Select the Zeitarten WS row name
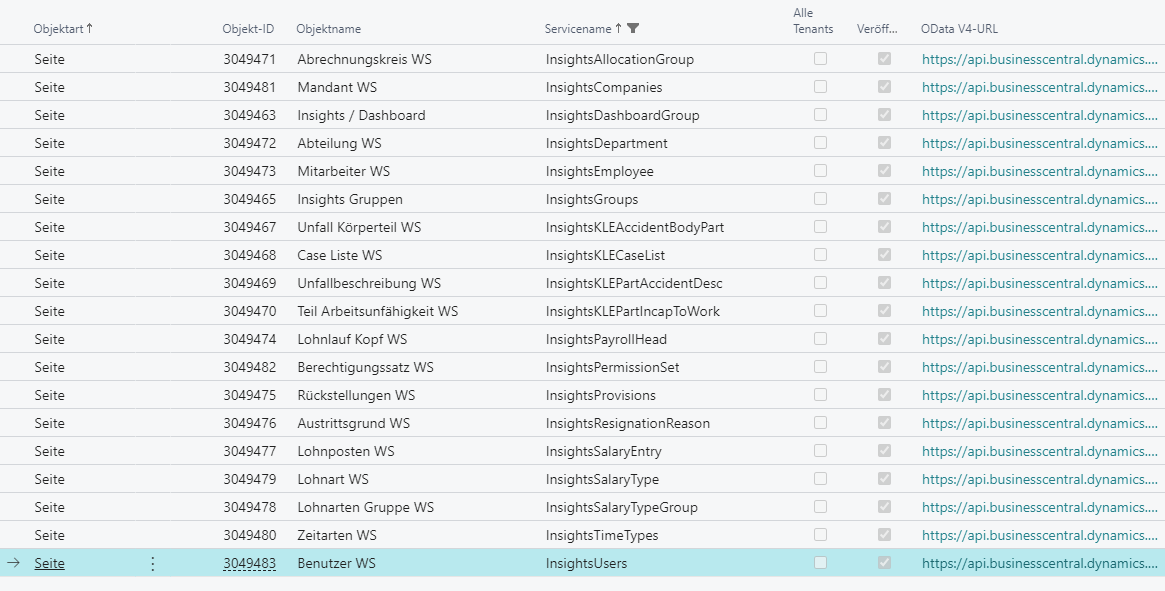Viewport: 1165px width, 591px height. tap(337, 535)
